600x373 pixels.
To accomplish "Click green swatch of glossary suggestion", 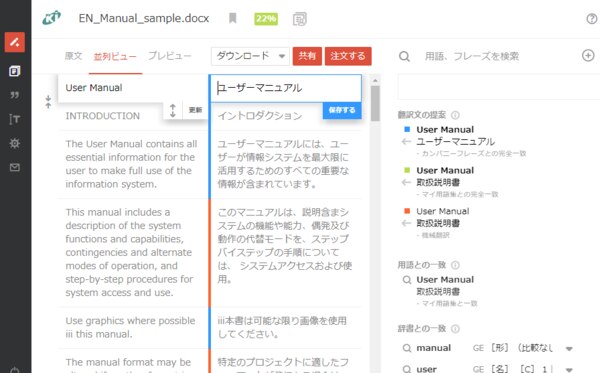I will (407, 170).
